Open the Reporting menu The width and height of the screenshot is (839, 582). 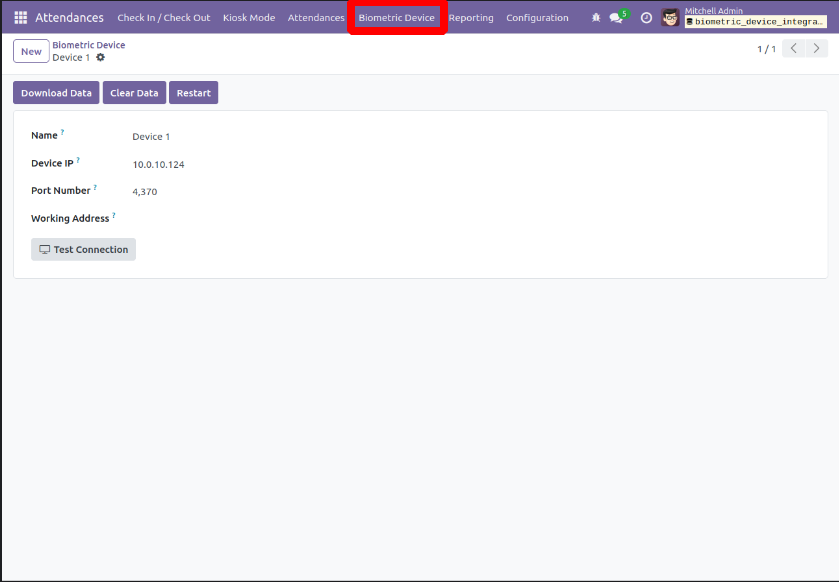pyautogui.click(x=471, y=18)
